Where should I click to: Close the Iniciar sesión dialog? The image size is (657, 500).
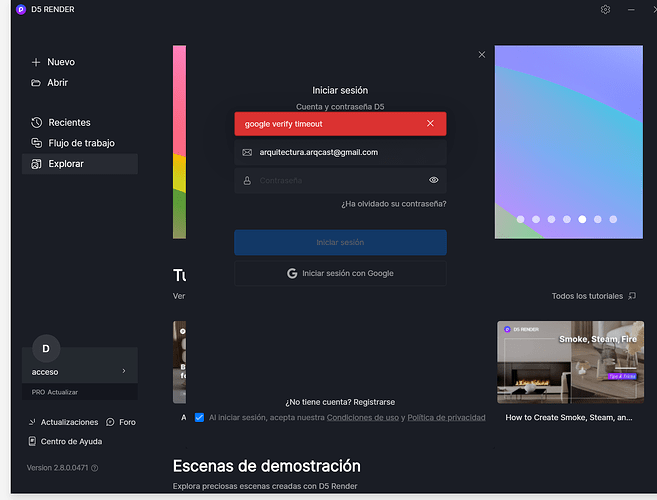(482, 54)
